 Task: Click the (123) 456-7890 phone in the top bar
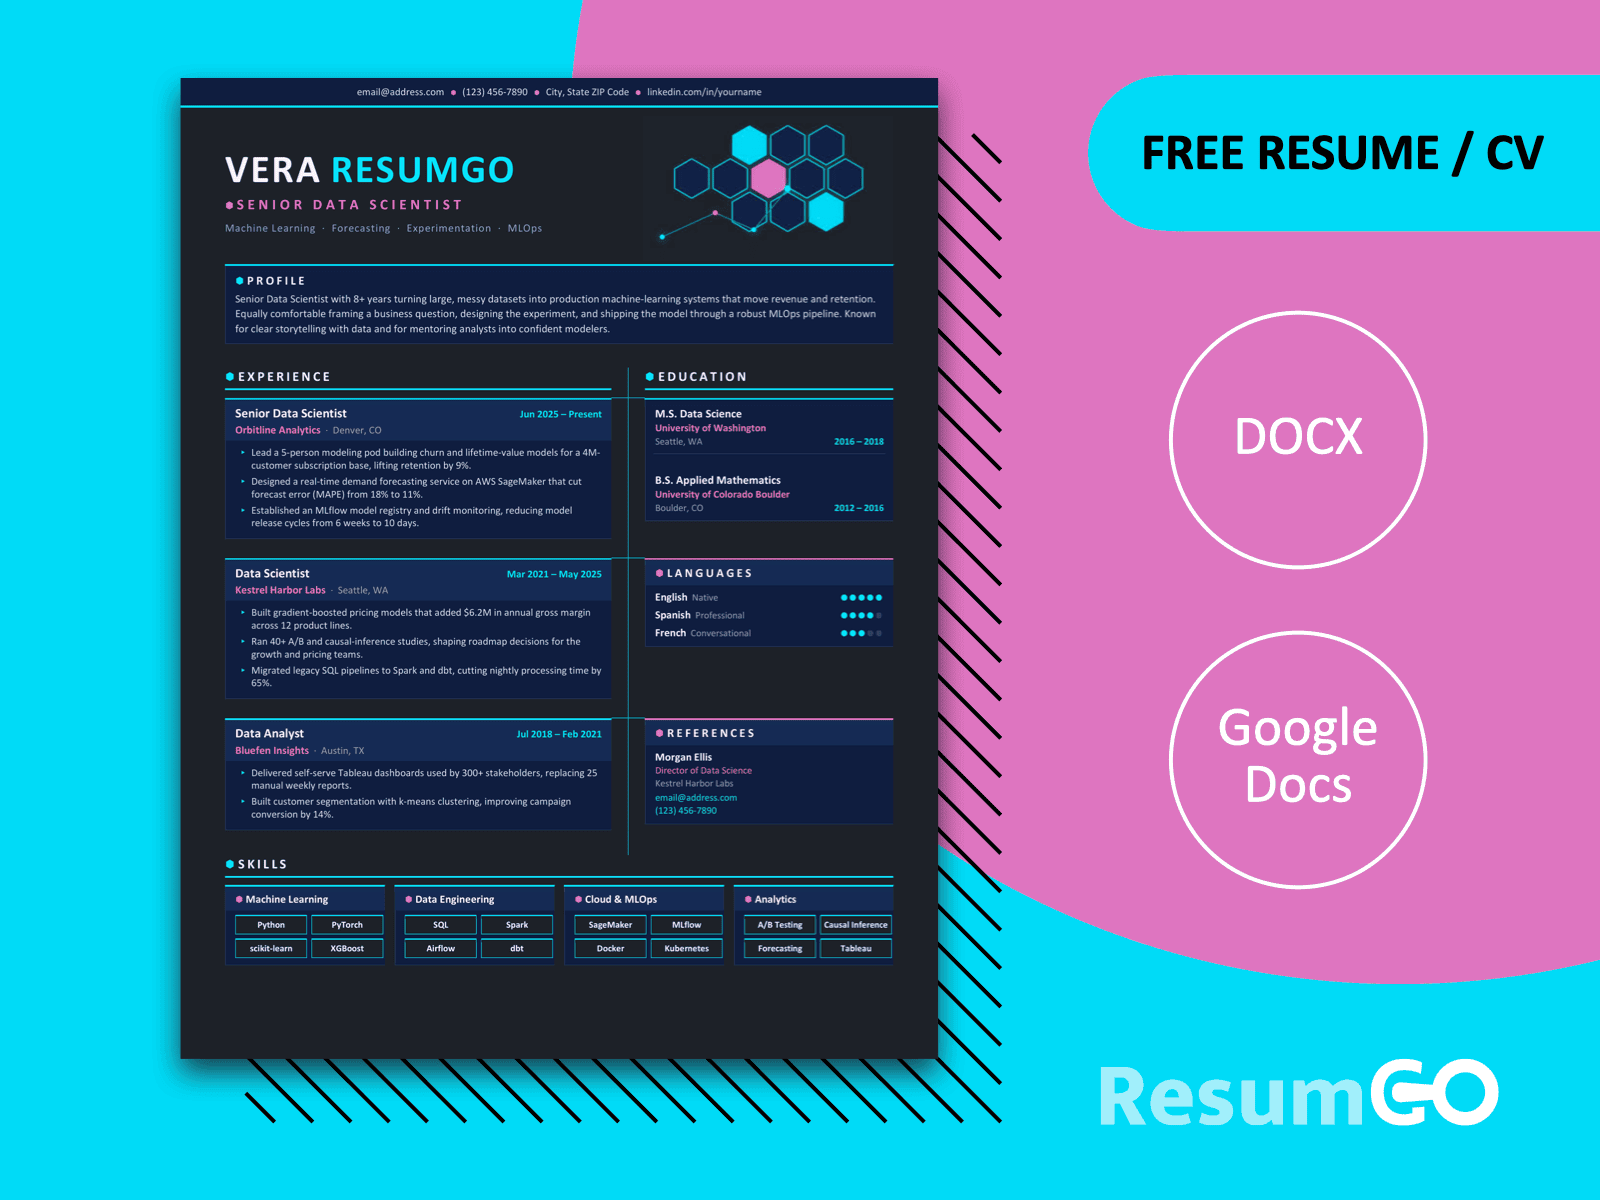click(495, 92)
